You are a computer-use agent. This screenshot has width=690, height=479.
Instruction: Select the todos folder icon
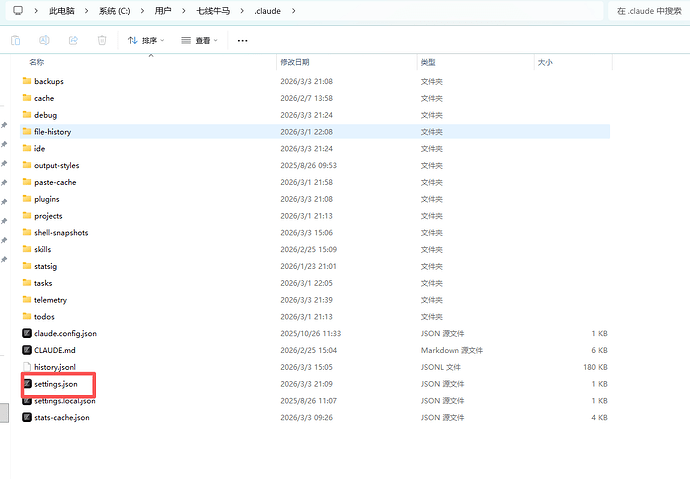pos(27,316)
